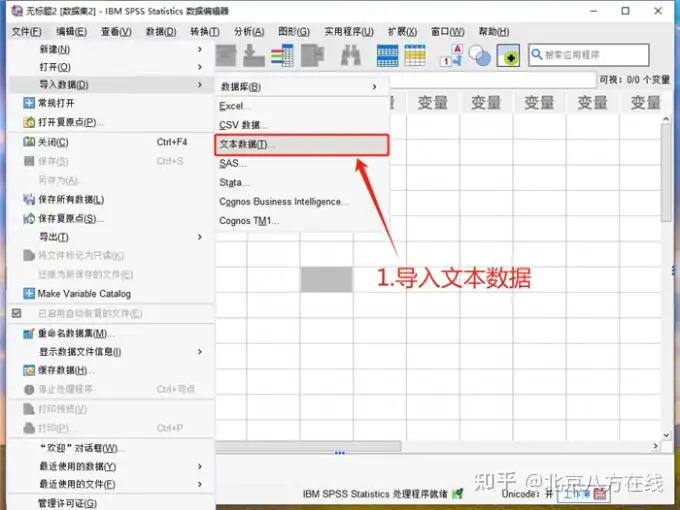The width and height of the screenshot is (680, 510).
Task: Click the Make Variable Catalog icon
Action: [x=29, y=294]
